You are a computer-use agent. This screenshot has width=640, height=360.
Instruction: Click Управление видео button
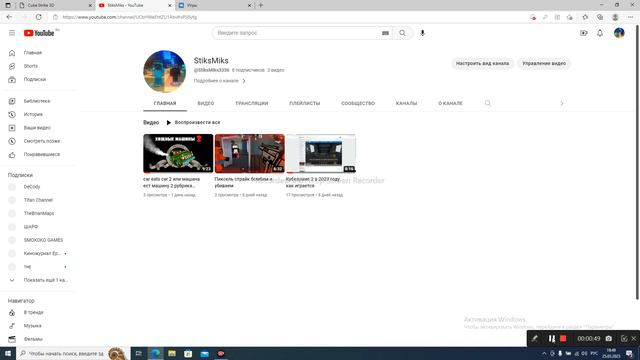[544, 64]
